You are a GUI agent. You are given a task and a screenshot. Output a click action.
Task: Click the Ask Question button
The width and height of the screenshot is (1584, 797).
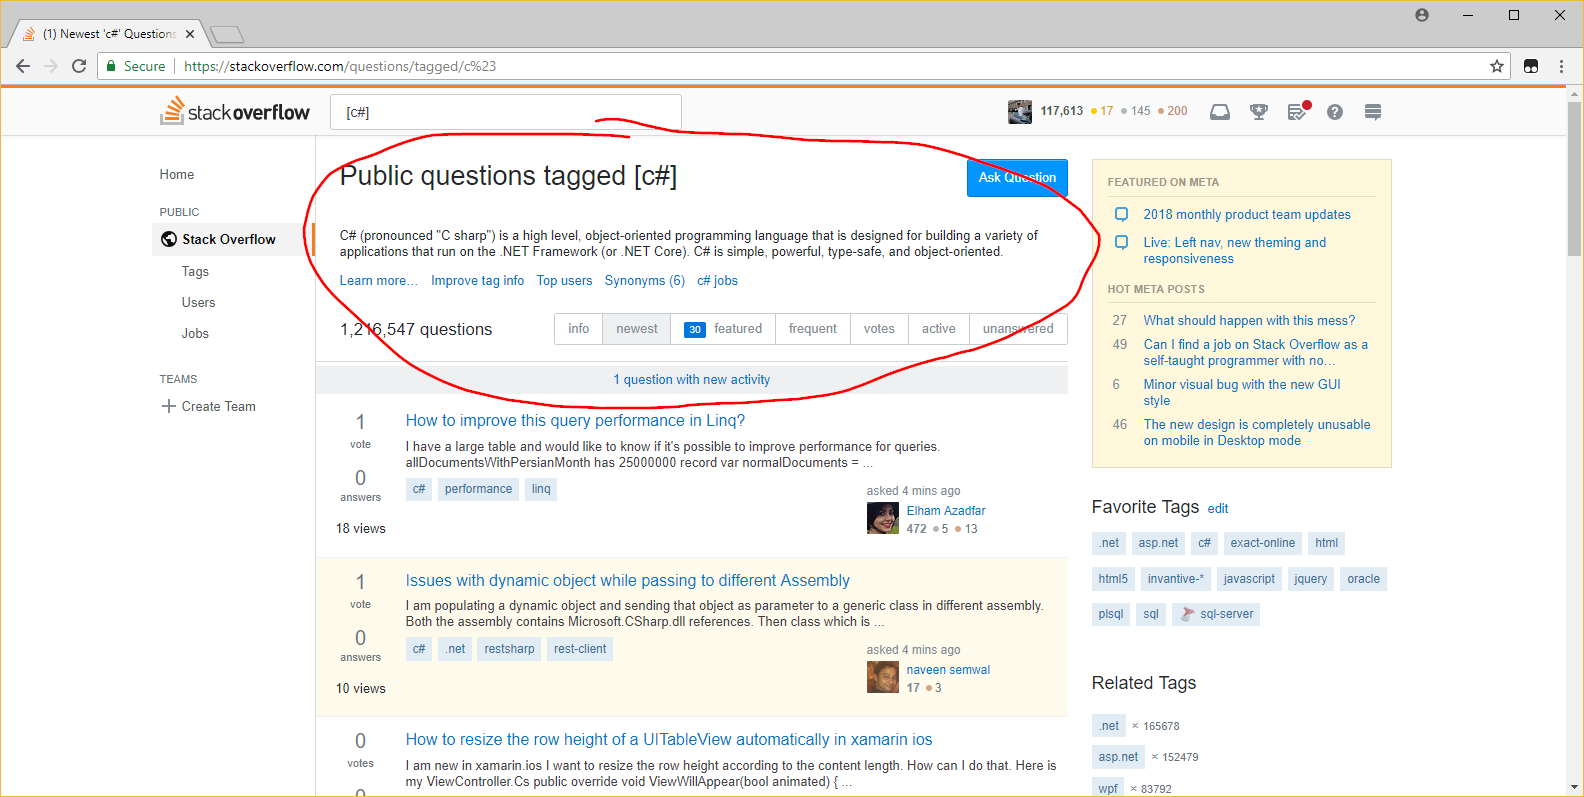point(1017,178)
